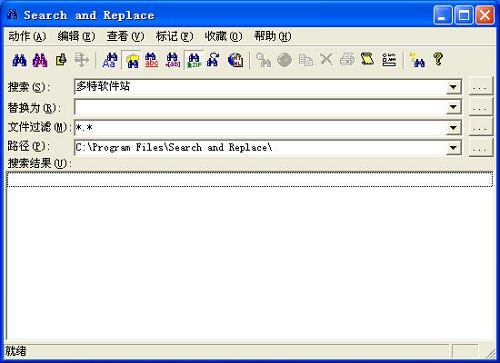Open the 编辑(E) menu

pos(76,36)
